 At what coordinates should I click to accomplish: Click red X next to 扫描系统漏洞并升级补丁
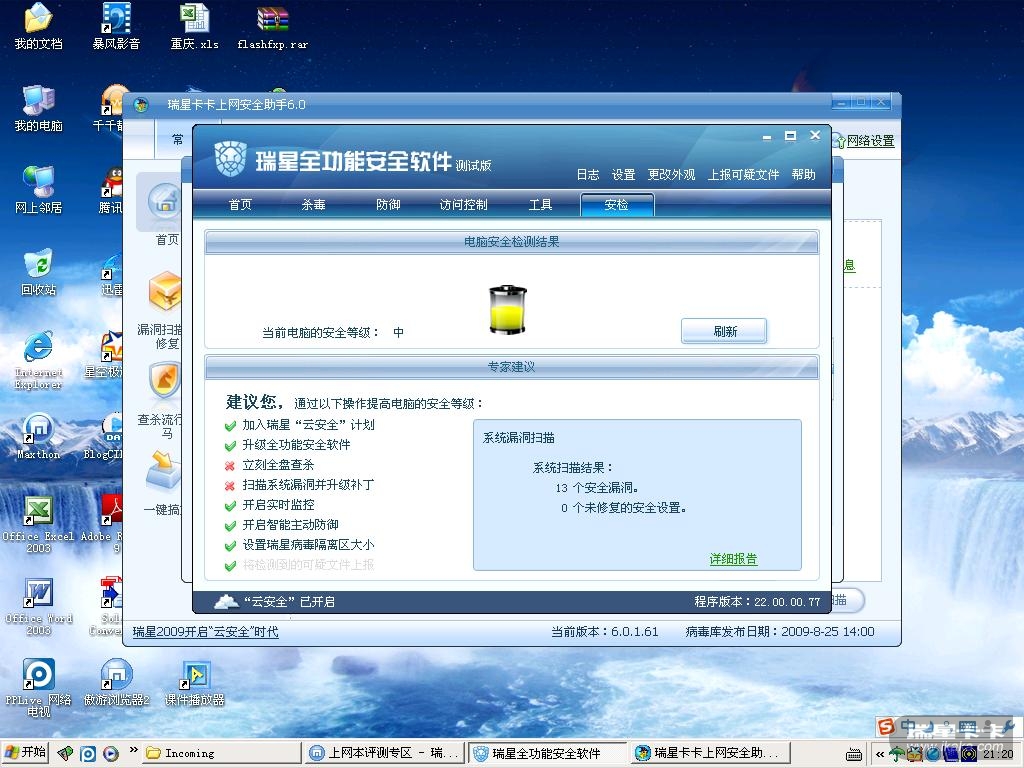pos(230,486)
